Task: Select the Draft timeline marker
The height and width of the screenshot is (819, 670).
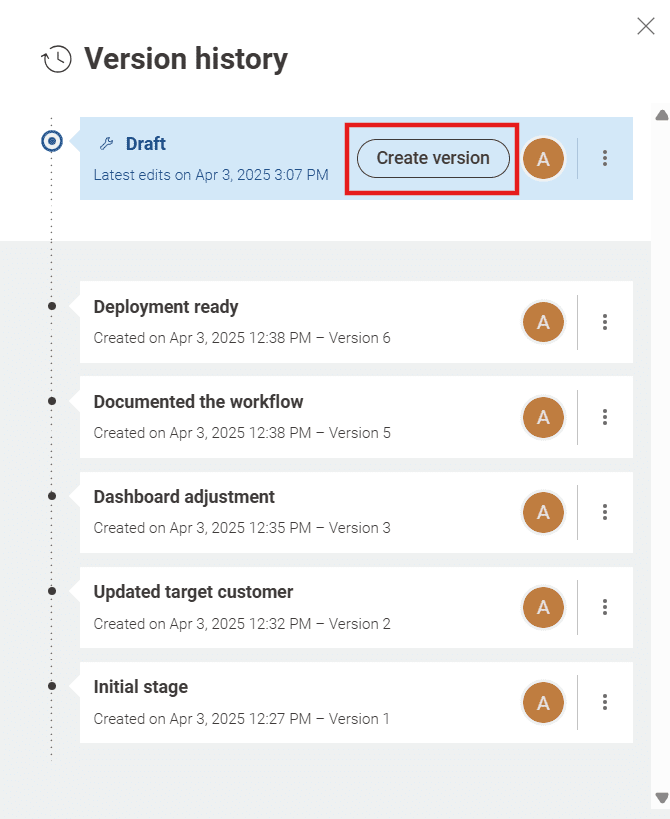Action: 52,141
